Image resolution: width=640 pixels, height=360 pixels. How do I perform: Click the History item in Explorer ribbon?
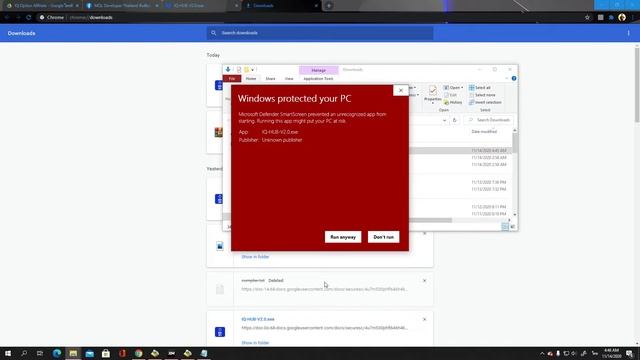(453, 102)
